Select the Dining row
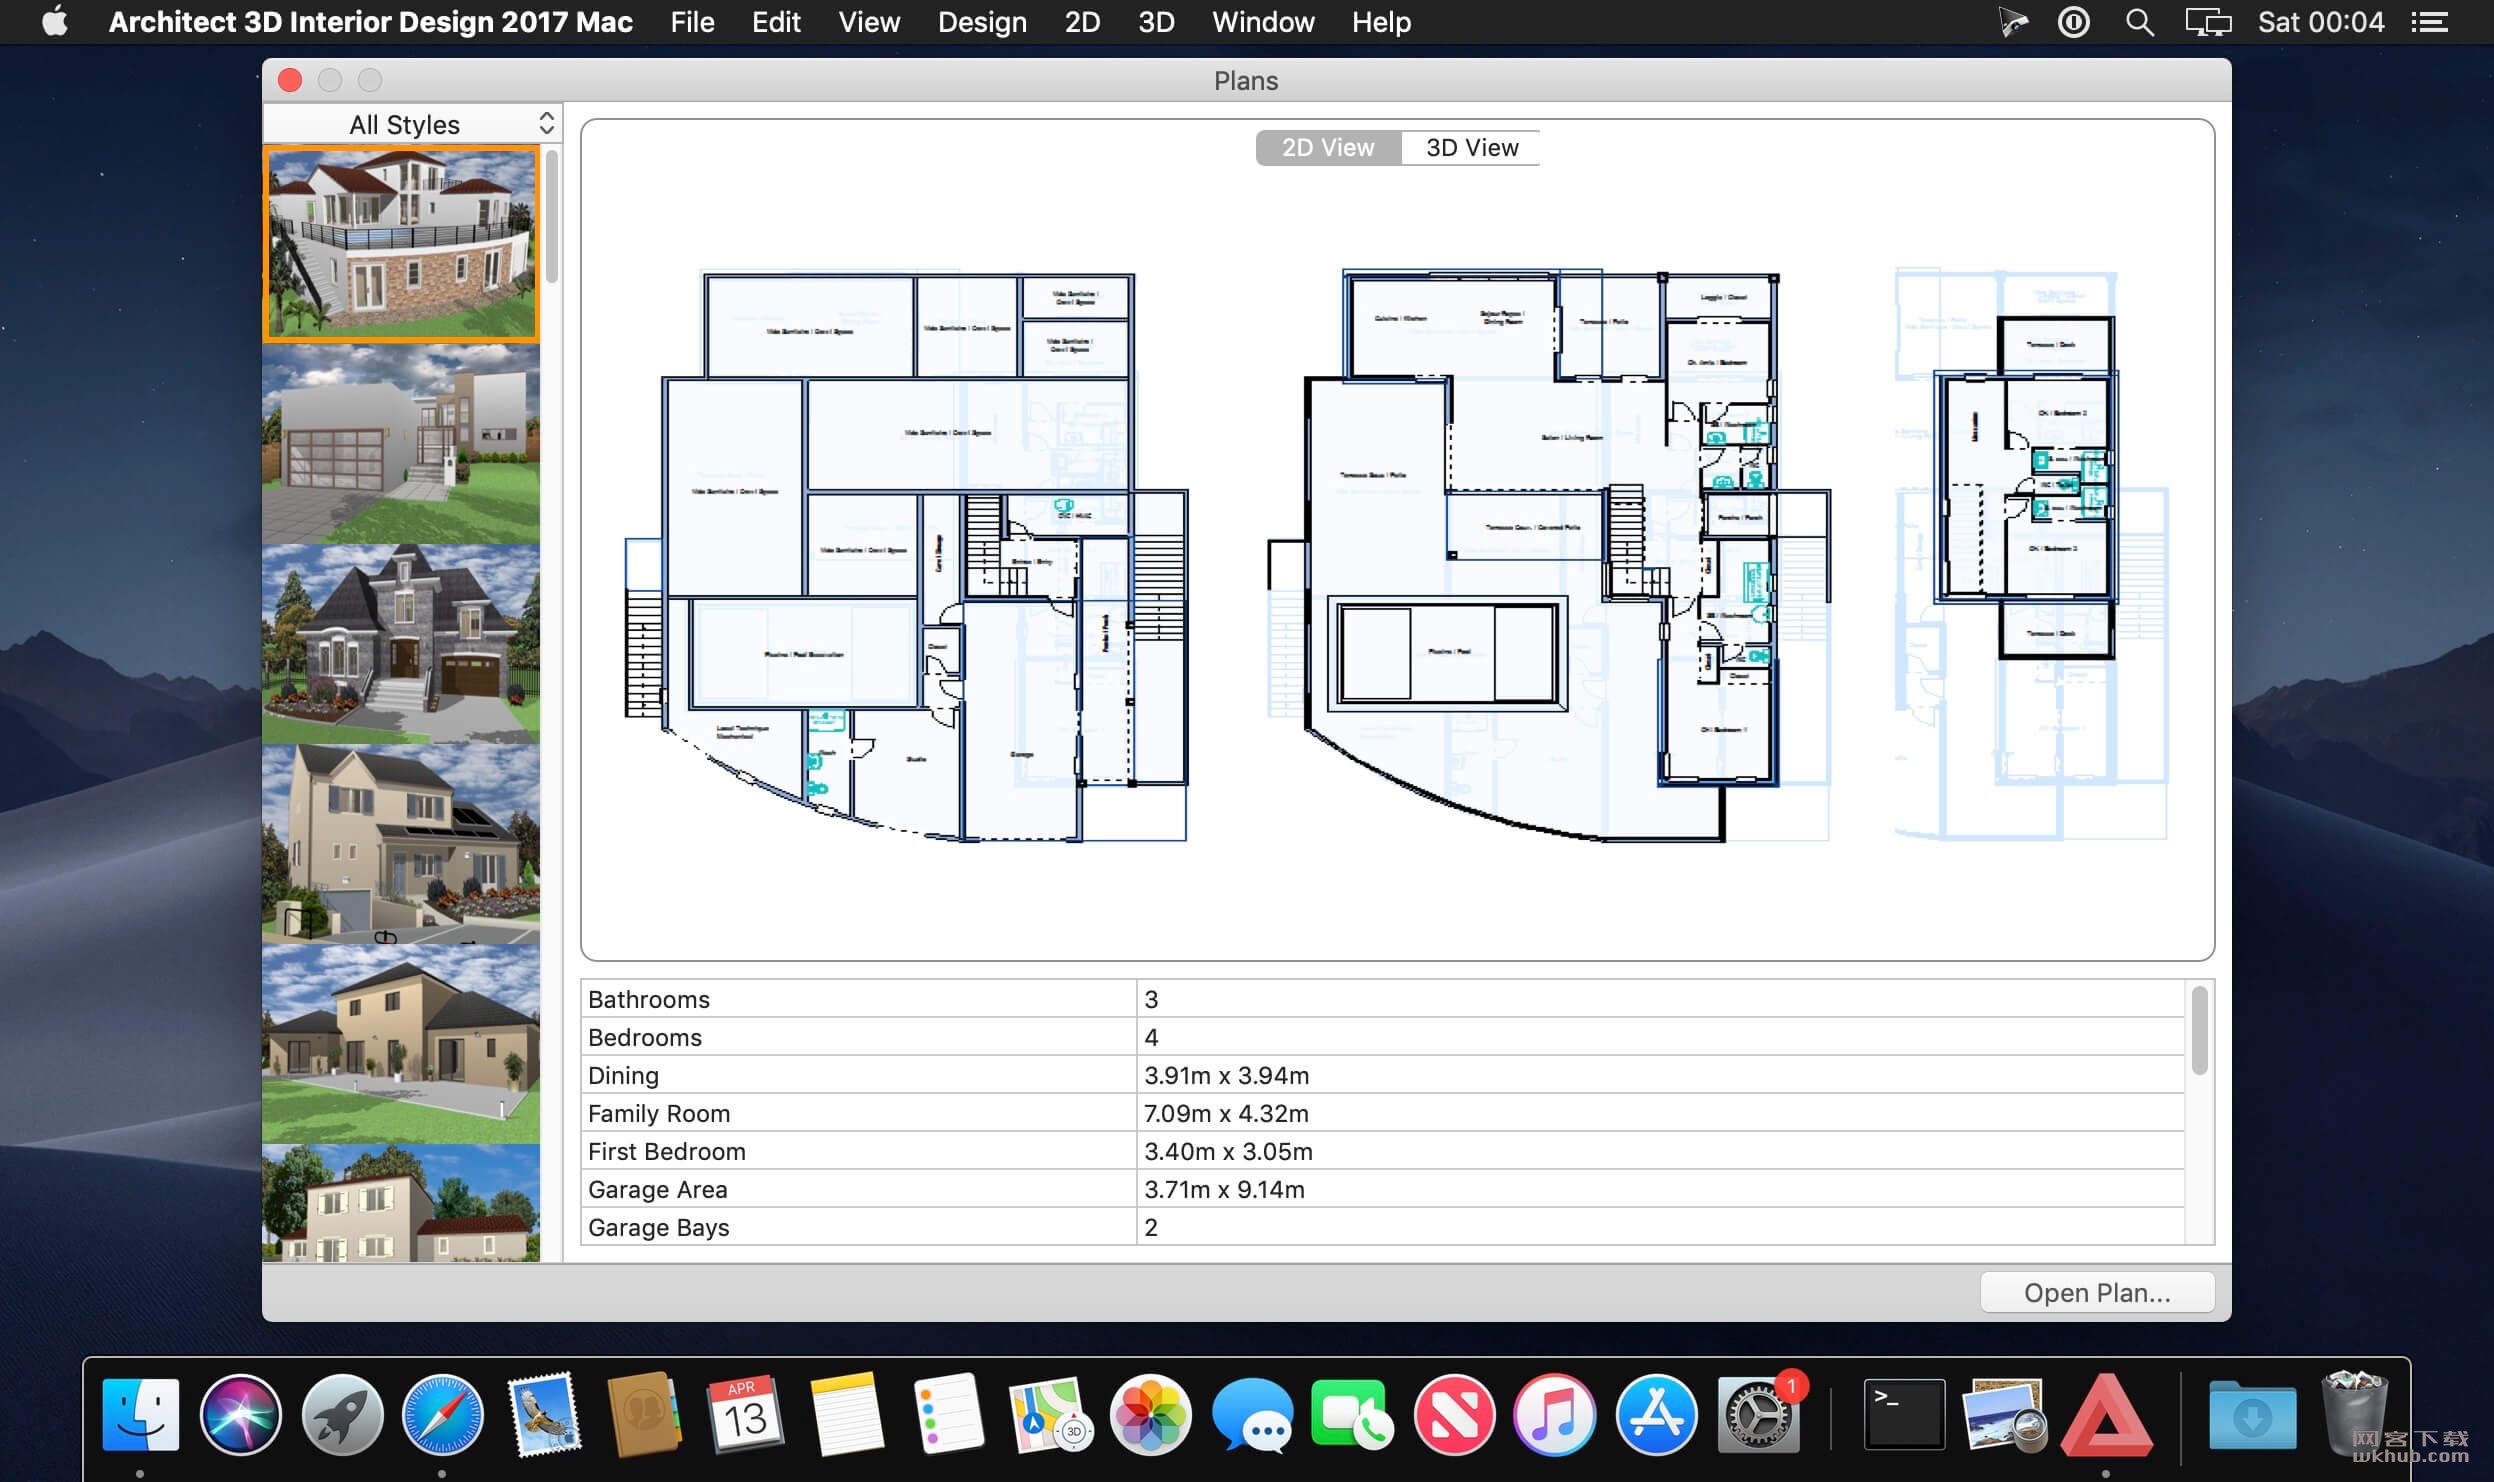 [1382, 1075]
